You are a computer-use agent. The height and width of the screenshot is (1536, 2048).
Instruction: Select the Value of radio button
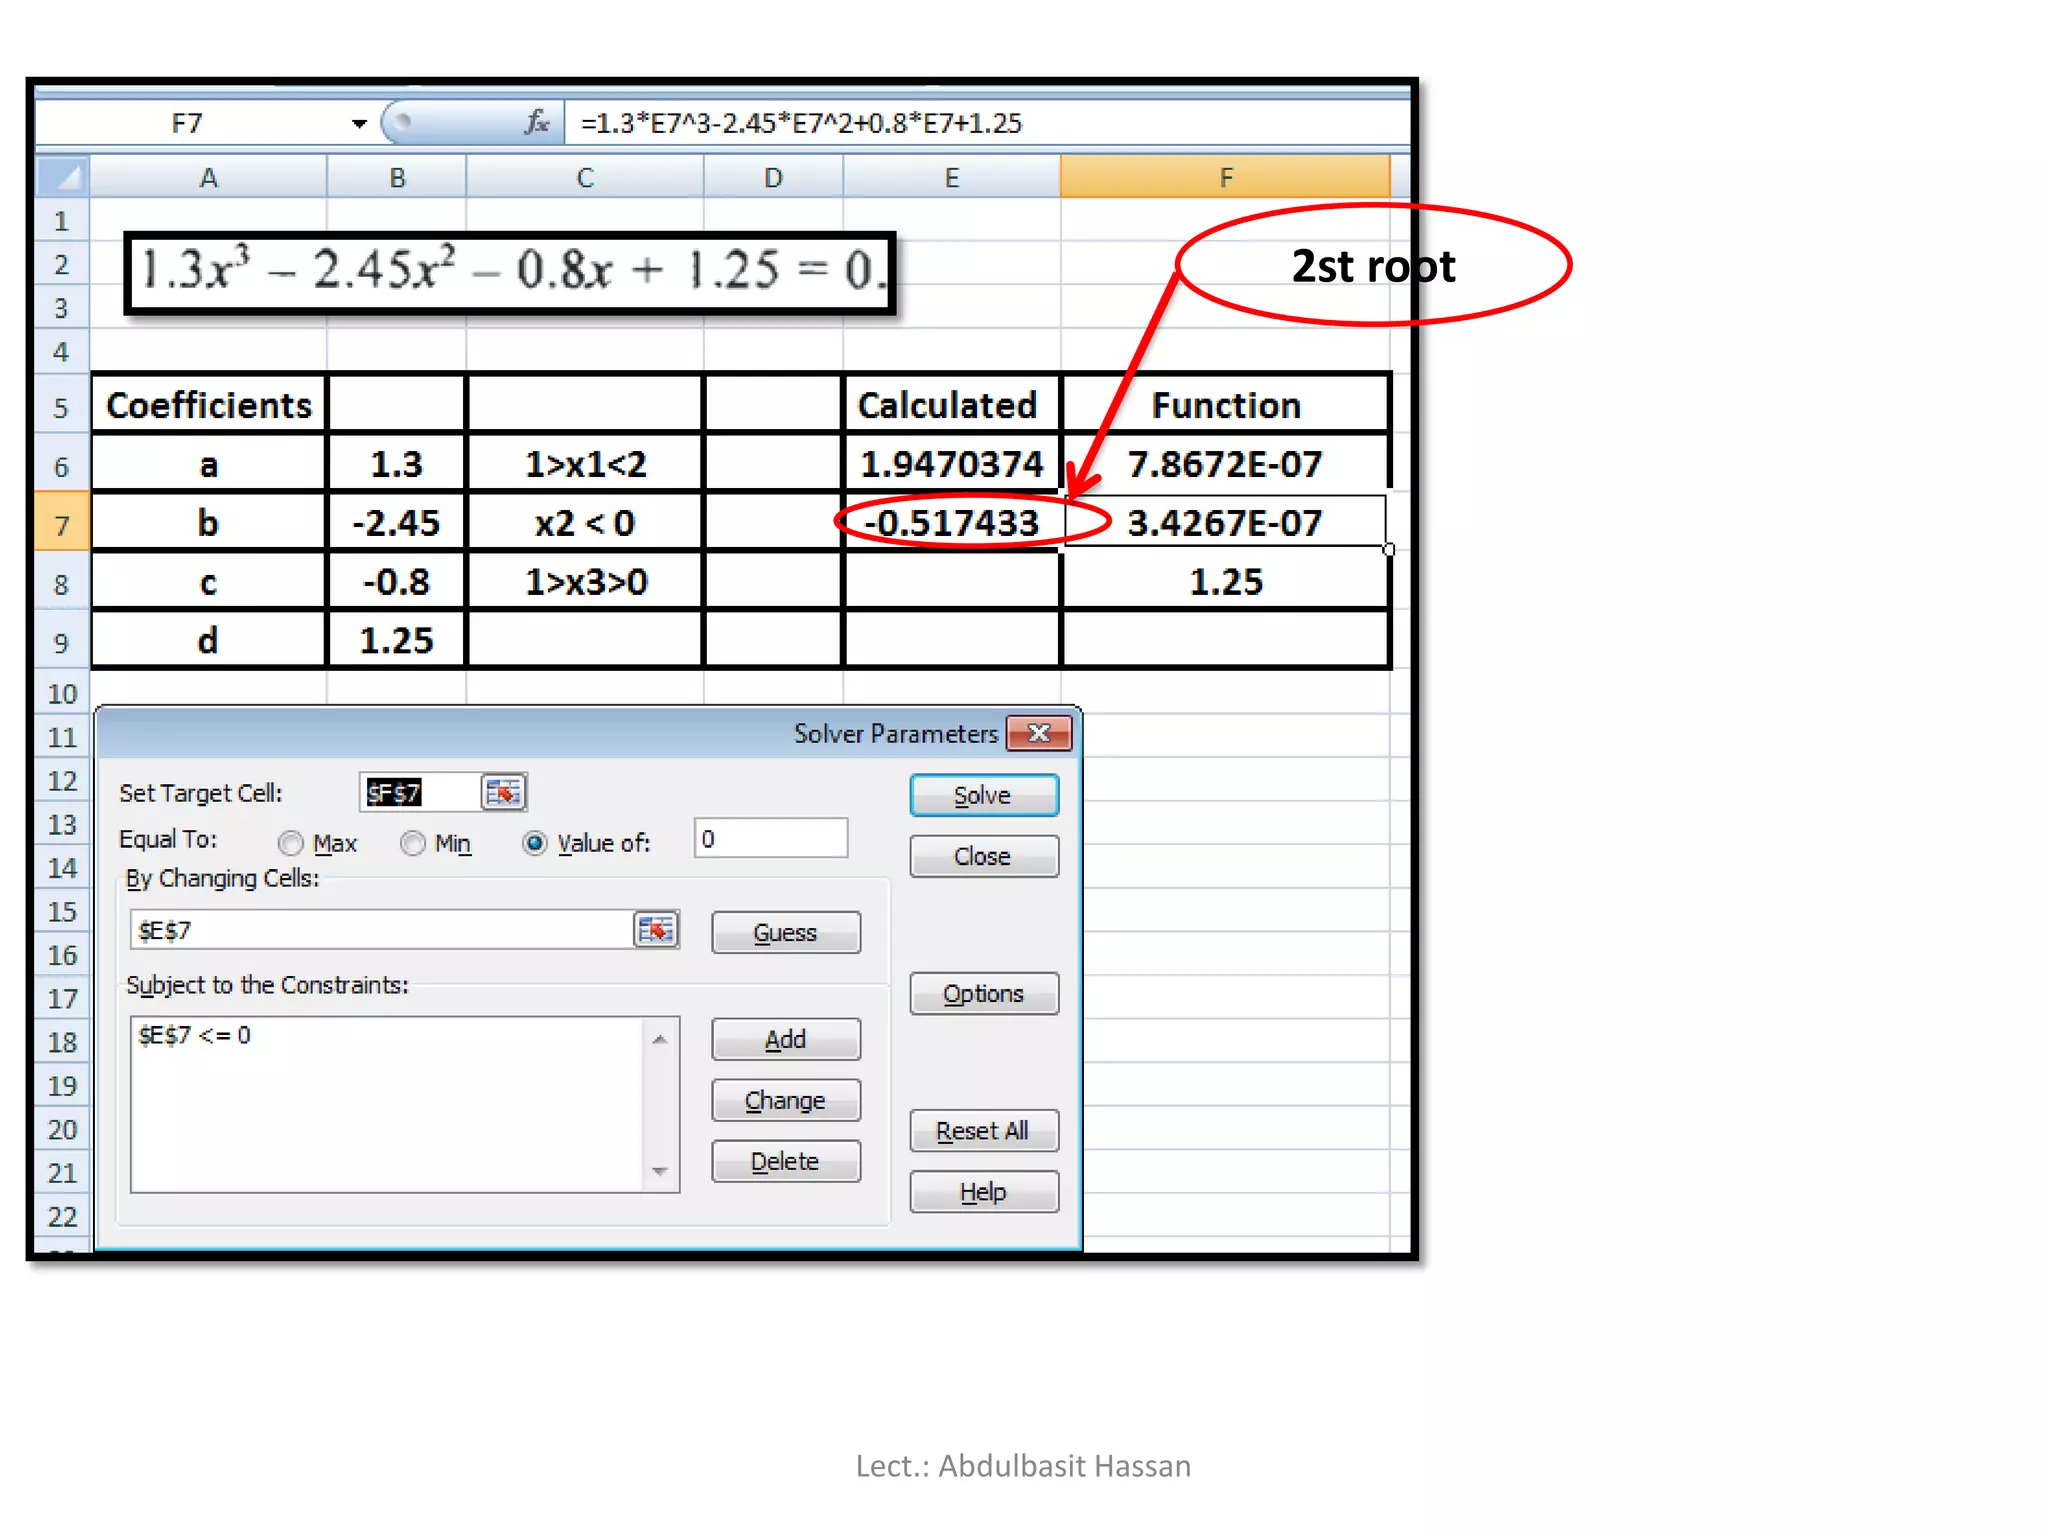point(535,843)
